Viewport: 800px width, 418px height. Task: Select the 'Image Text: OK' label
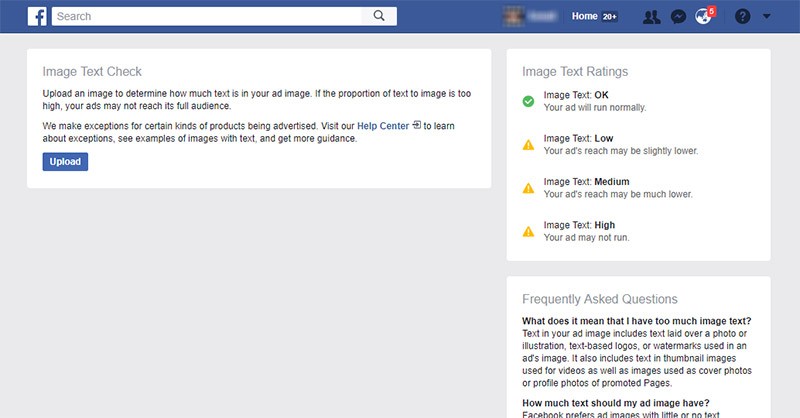pos(576,95)
